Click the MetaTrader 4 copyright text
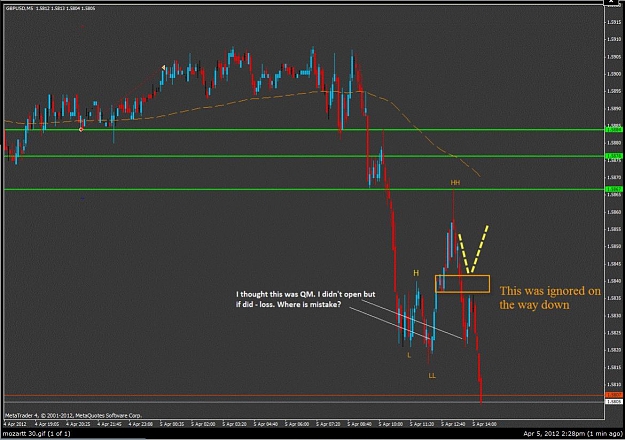Viewport: 625px width, 440px height. tap(73, 415)
